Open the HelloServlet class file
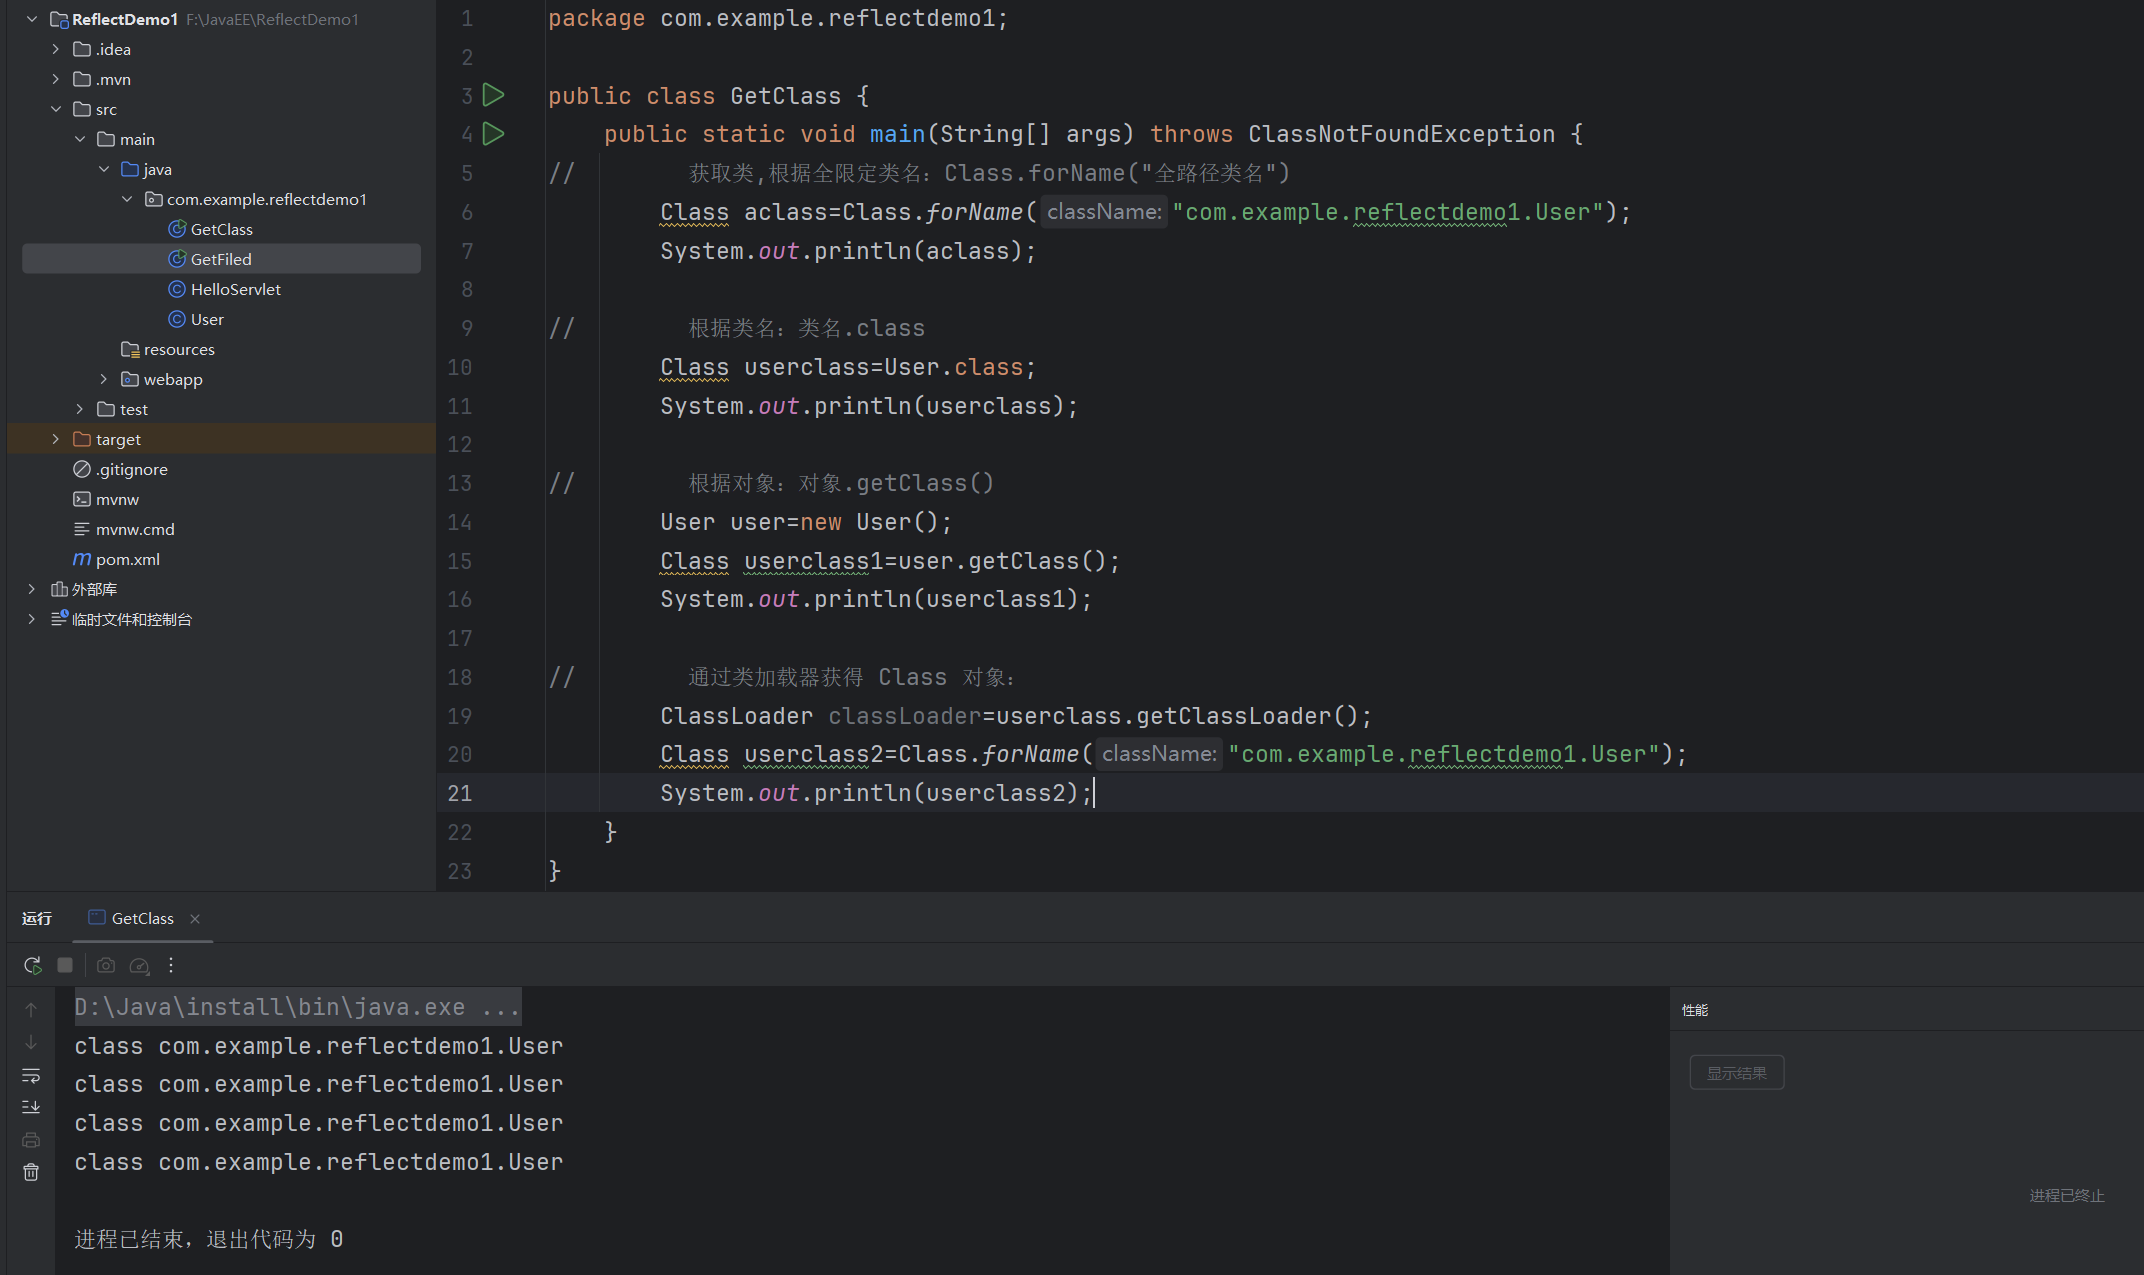 [x=235, y=289]
